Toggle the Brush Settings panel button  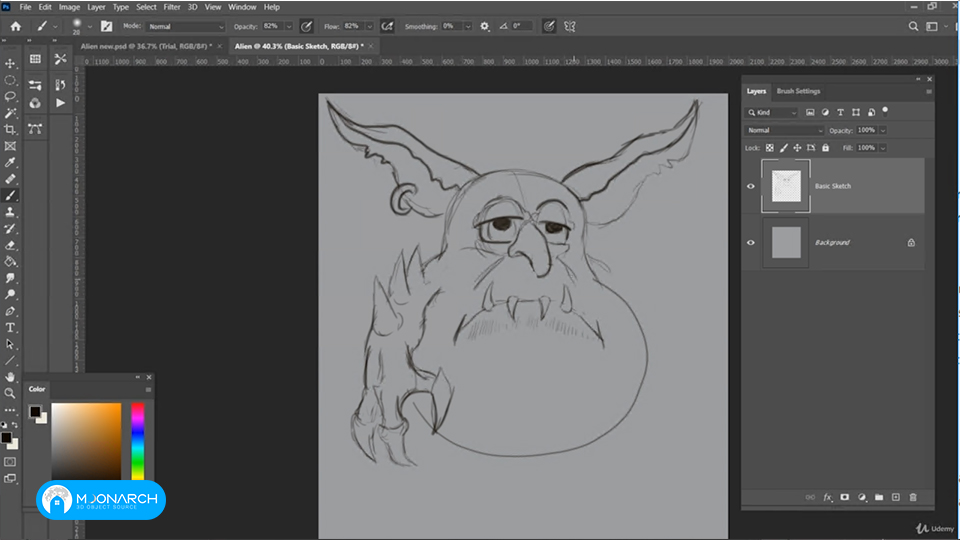107,26
